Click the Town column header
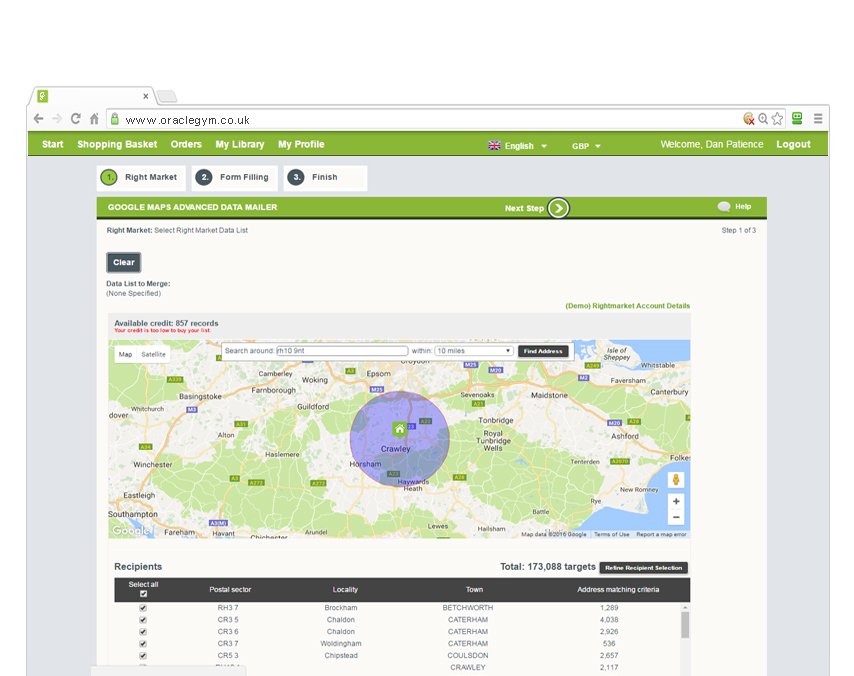The image size is (854, 676). tap(474, 589)
